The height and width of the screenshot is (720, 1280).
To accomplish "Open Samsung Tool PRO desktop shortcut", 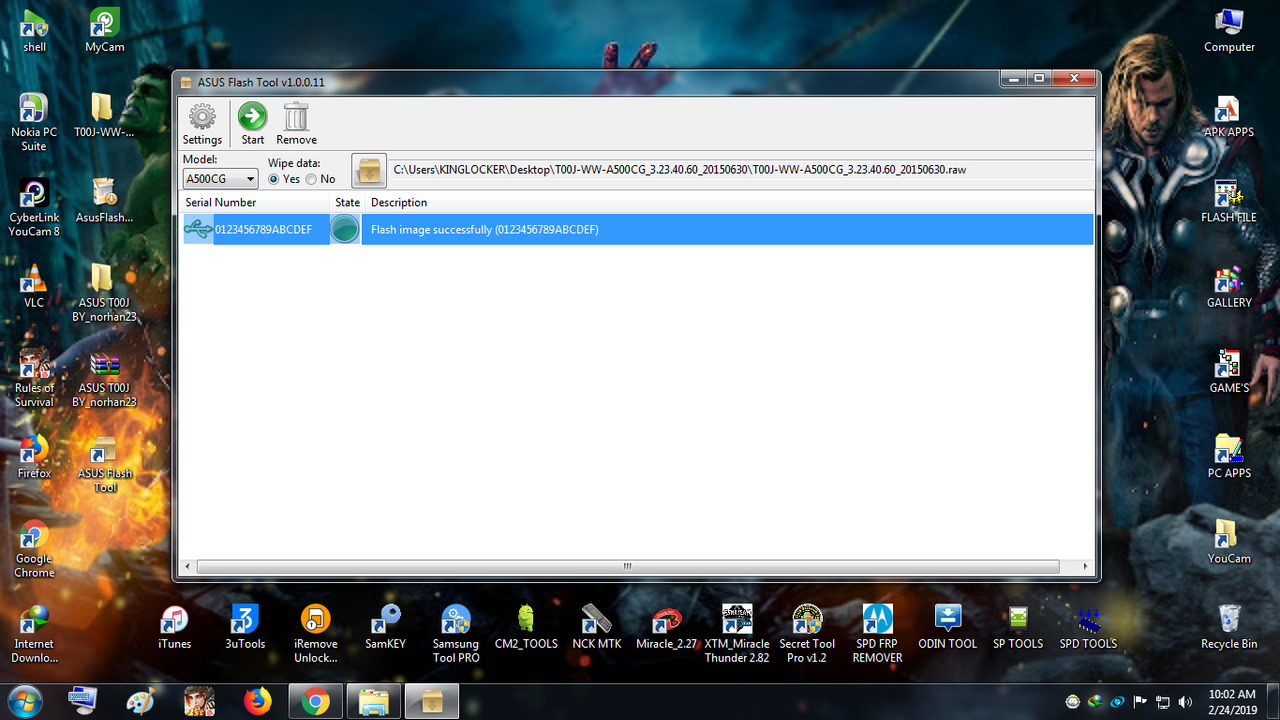I will [456, 634].
